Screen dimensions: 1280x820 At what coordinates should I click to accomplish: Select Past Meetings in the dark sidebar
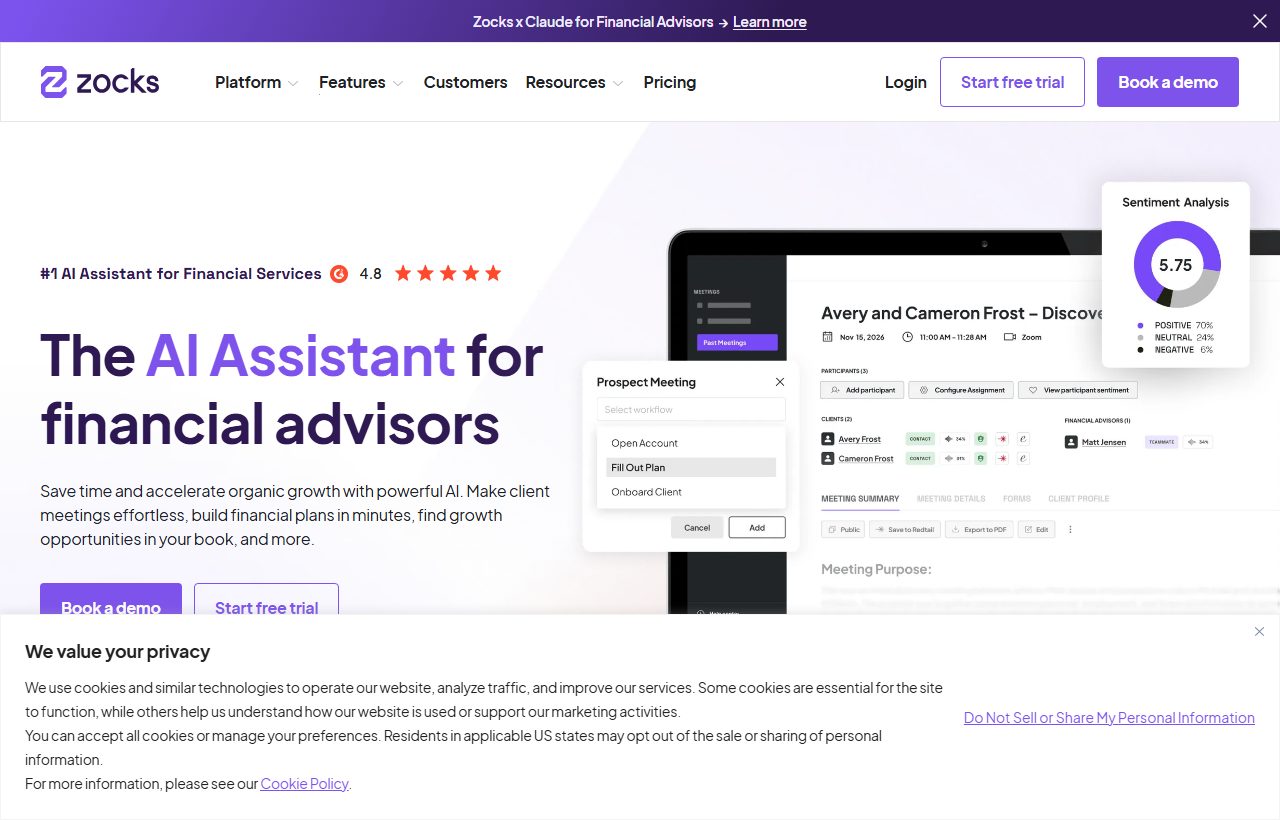pyautogui.click(x=737, y=342)
